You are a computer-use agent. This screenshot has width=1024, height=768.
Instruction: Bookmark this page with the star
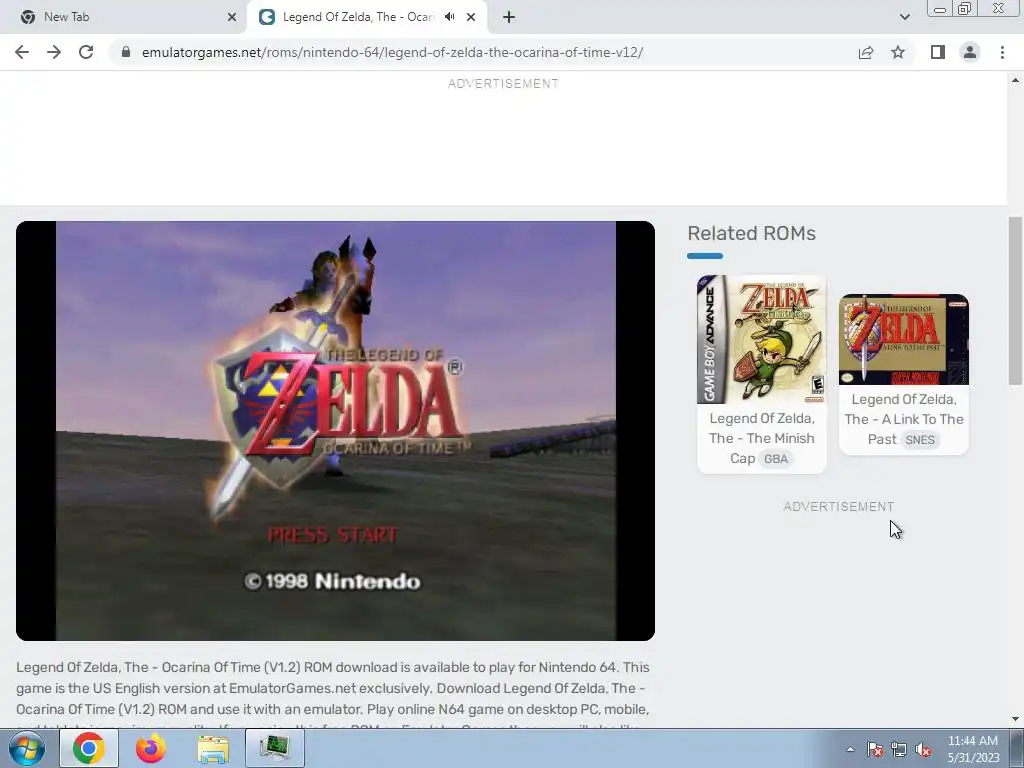pyautogui.click(x=898, y=52)
